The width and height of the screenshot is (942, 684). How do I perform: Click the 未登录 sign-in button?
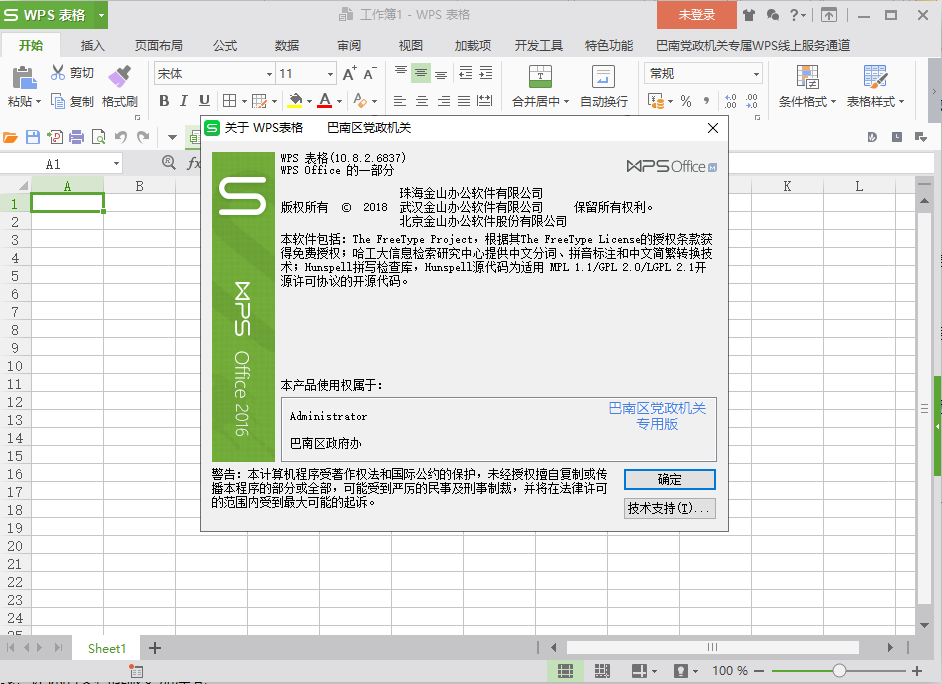697,15
